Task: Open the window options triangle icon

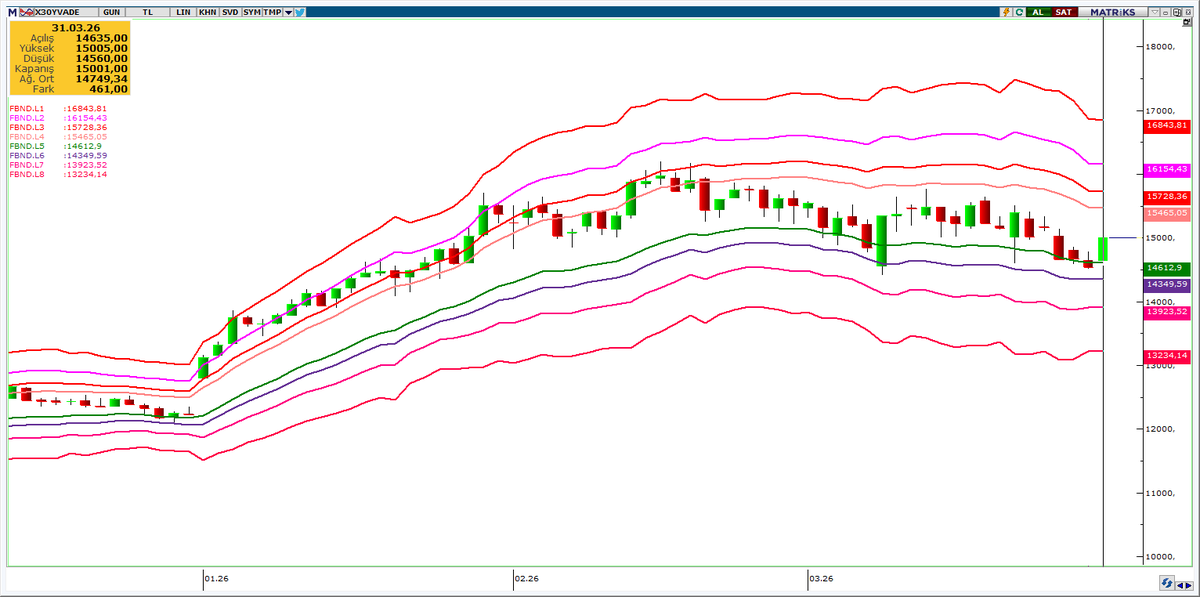Action: click(1154, 12)
